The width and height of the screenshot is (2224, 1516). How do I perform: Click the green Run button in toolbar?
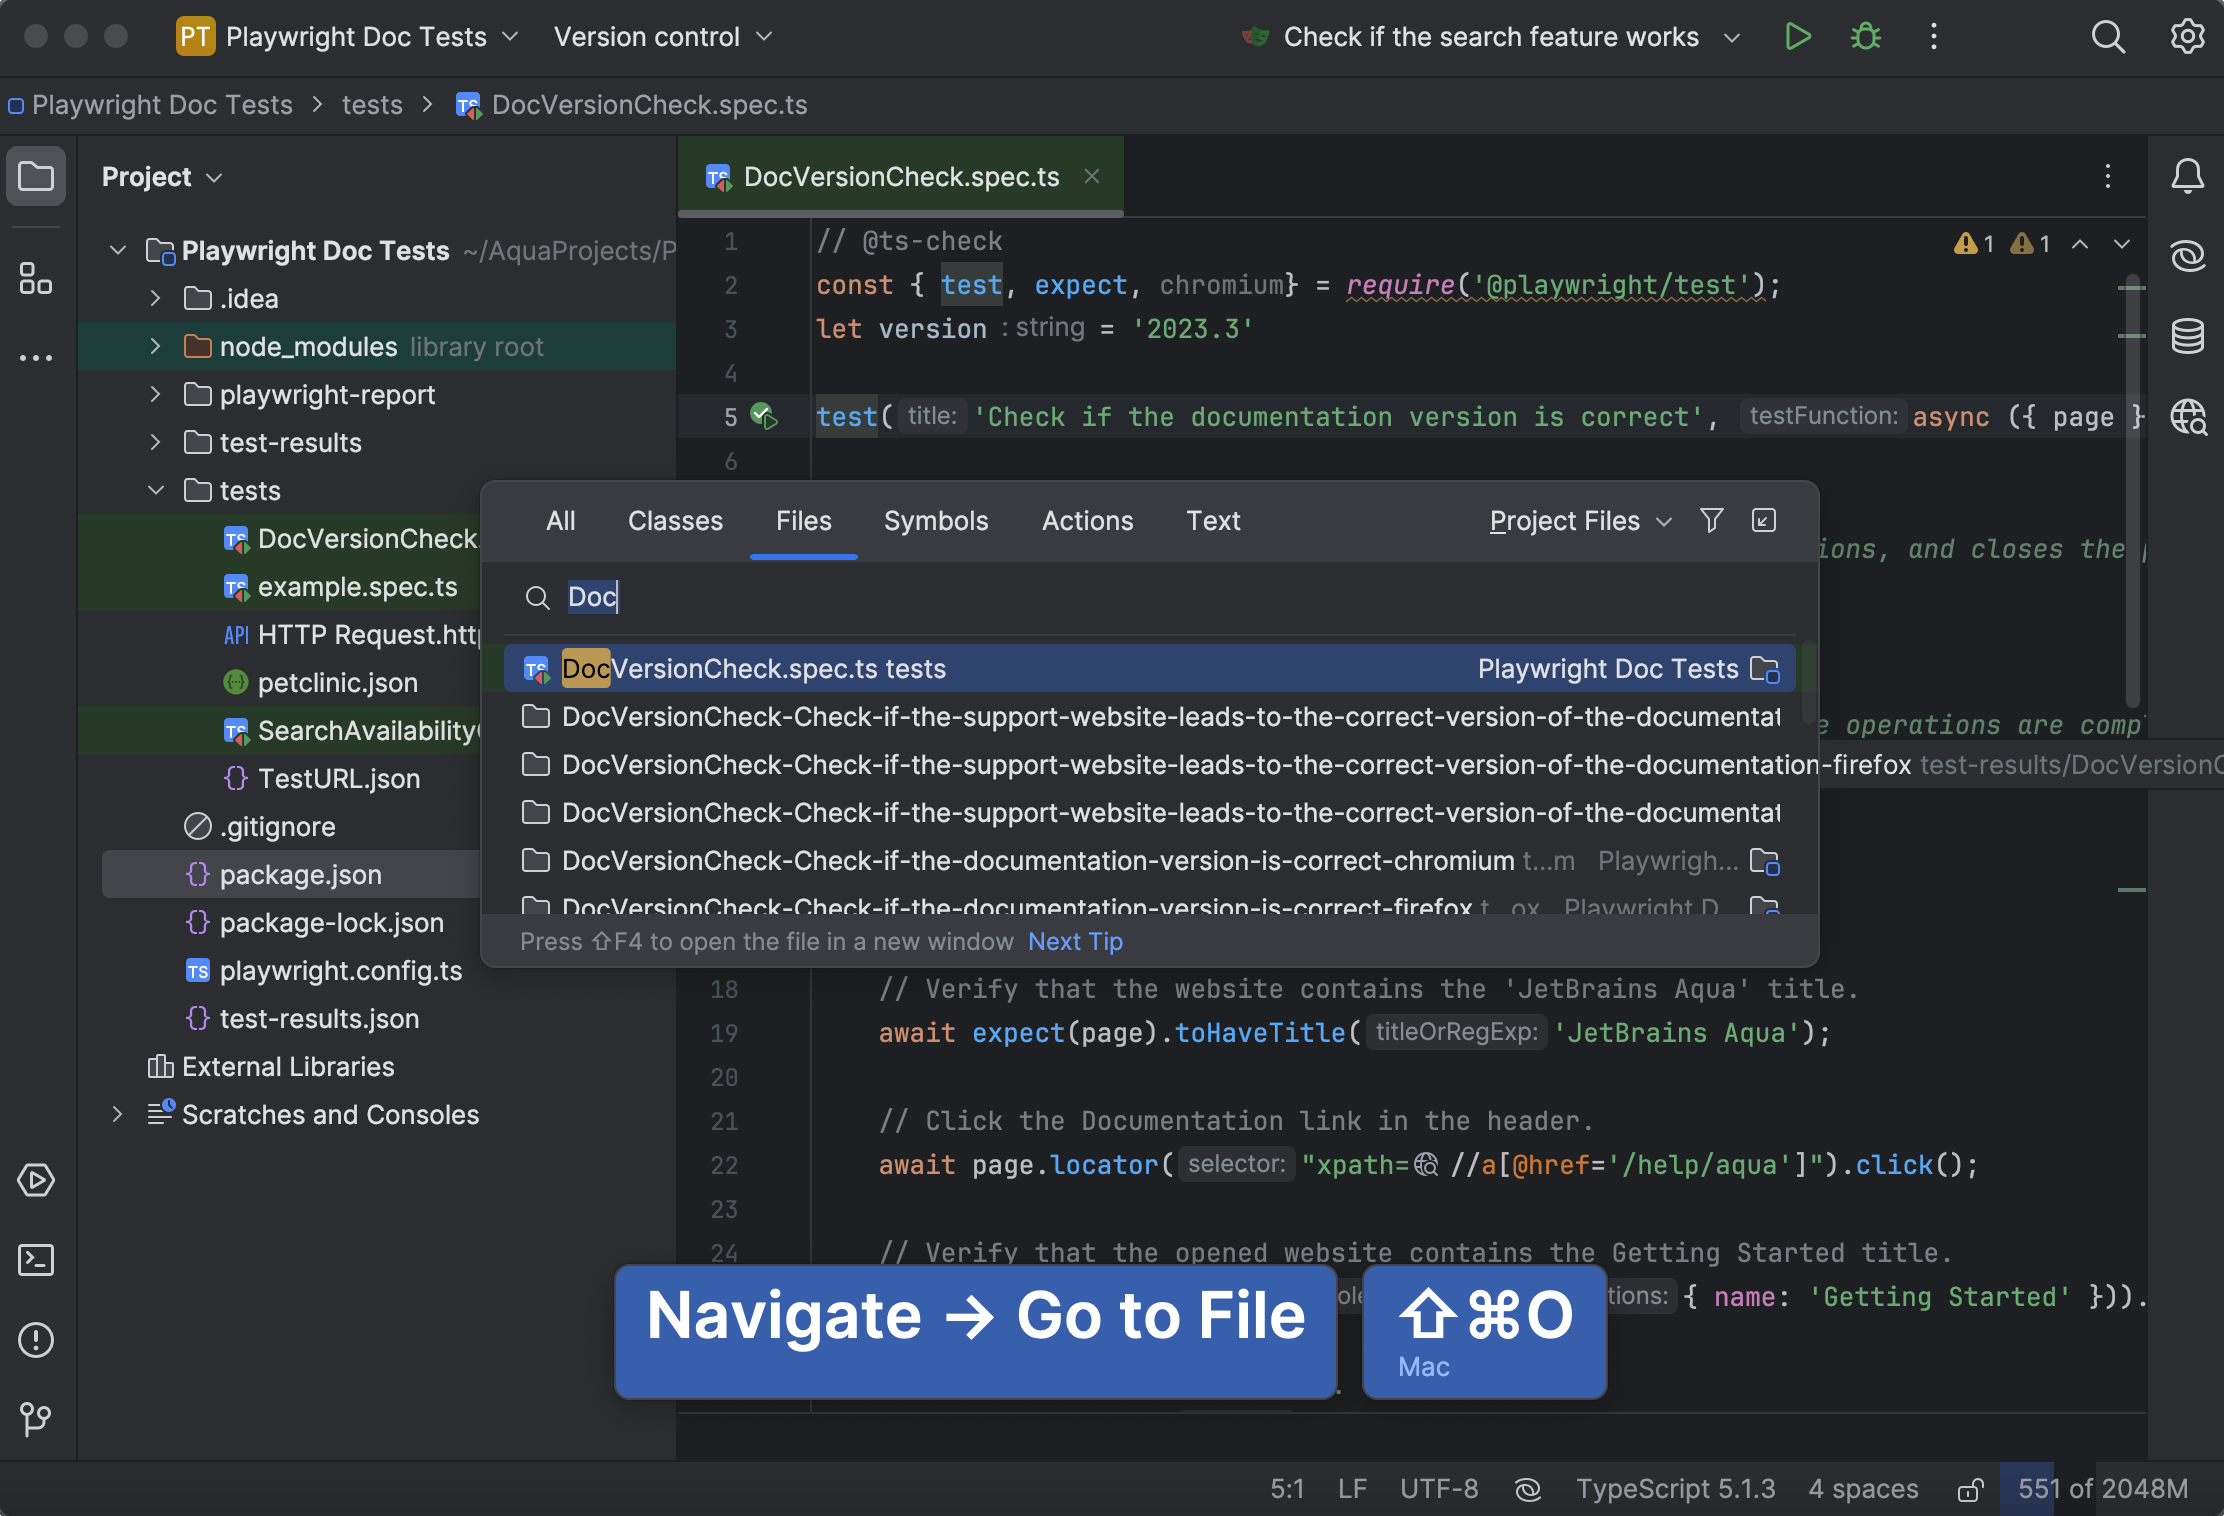1797,37
